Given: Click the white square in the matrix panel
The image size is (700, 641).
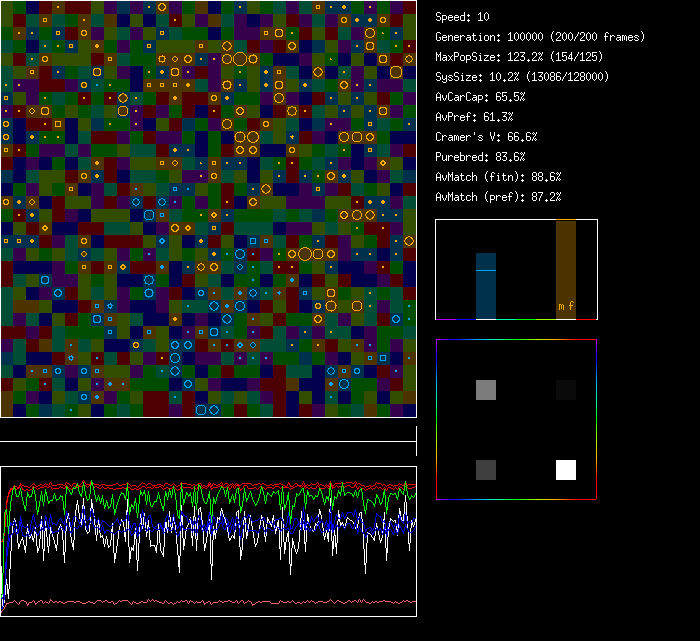Looking at the screenshot, I should (x=566, y=470).
